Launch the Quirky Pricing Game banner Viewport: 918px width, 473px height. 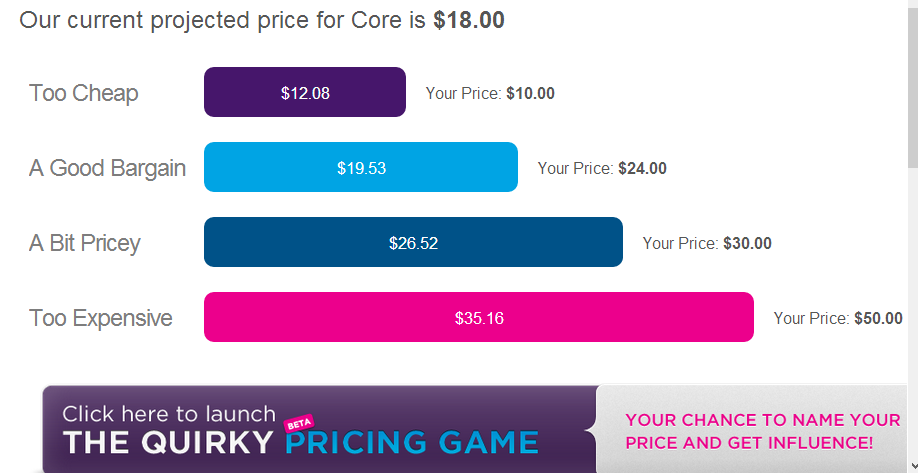coord(474,429)
